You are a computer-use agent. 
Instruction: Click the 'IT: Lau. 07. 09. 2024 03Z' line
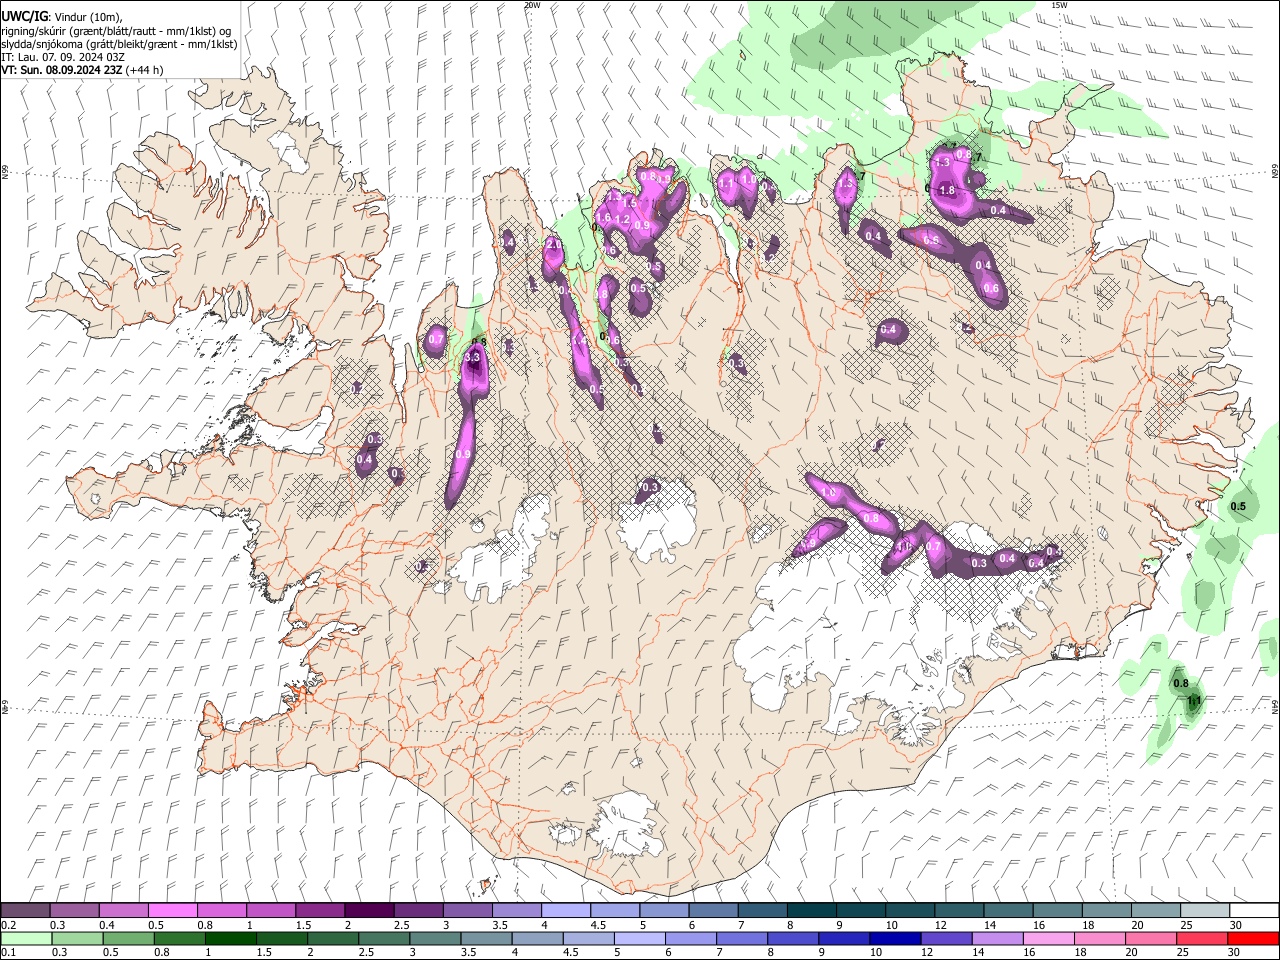(63, 57)
